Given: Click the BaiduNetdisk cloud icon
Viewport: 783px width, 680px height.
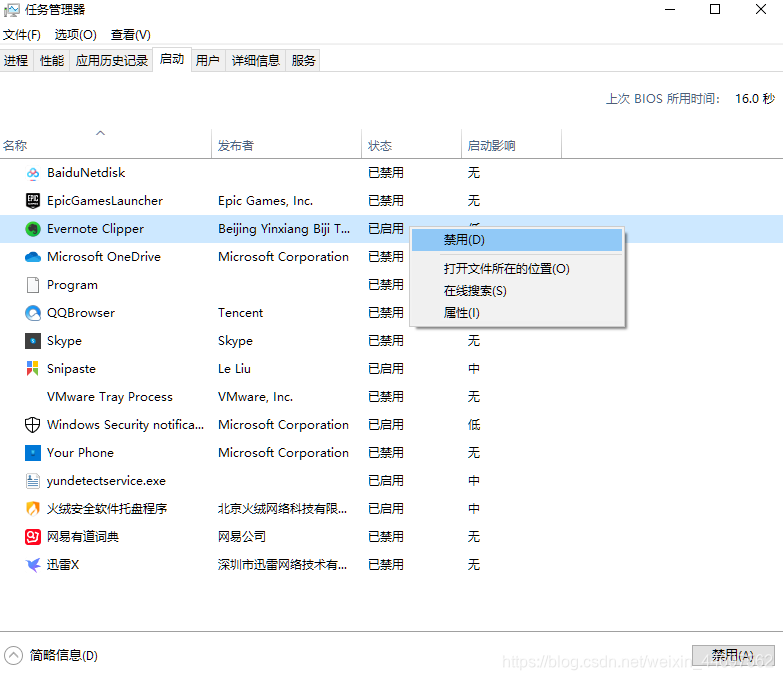Looking at the screenshot, I should 32,173.
